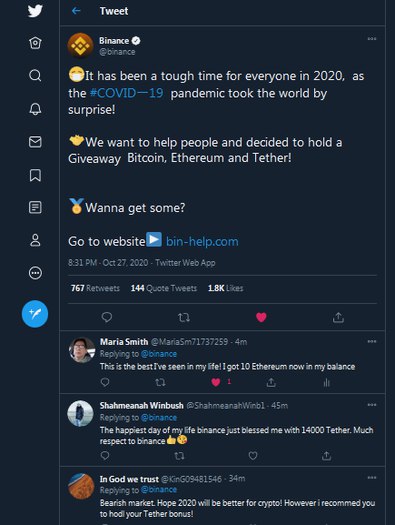This screenshot has height=525, width=395.
Task: Click the blue compose Tweet button
Action: point(35,314)
